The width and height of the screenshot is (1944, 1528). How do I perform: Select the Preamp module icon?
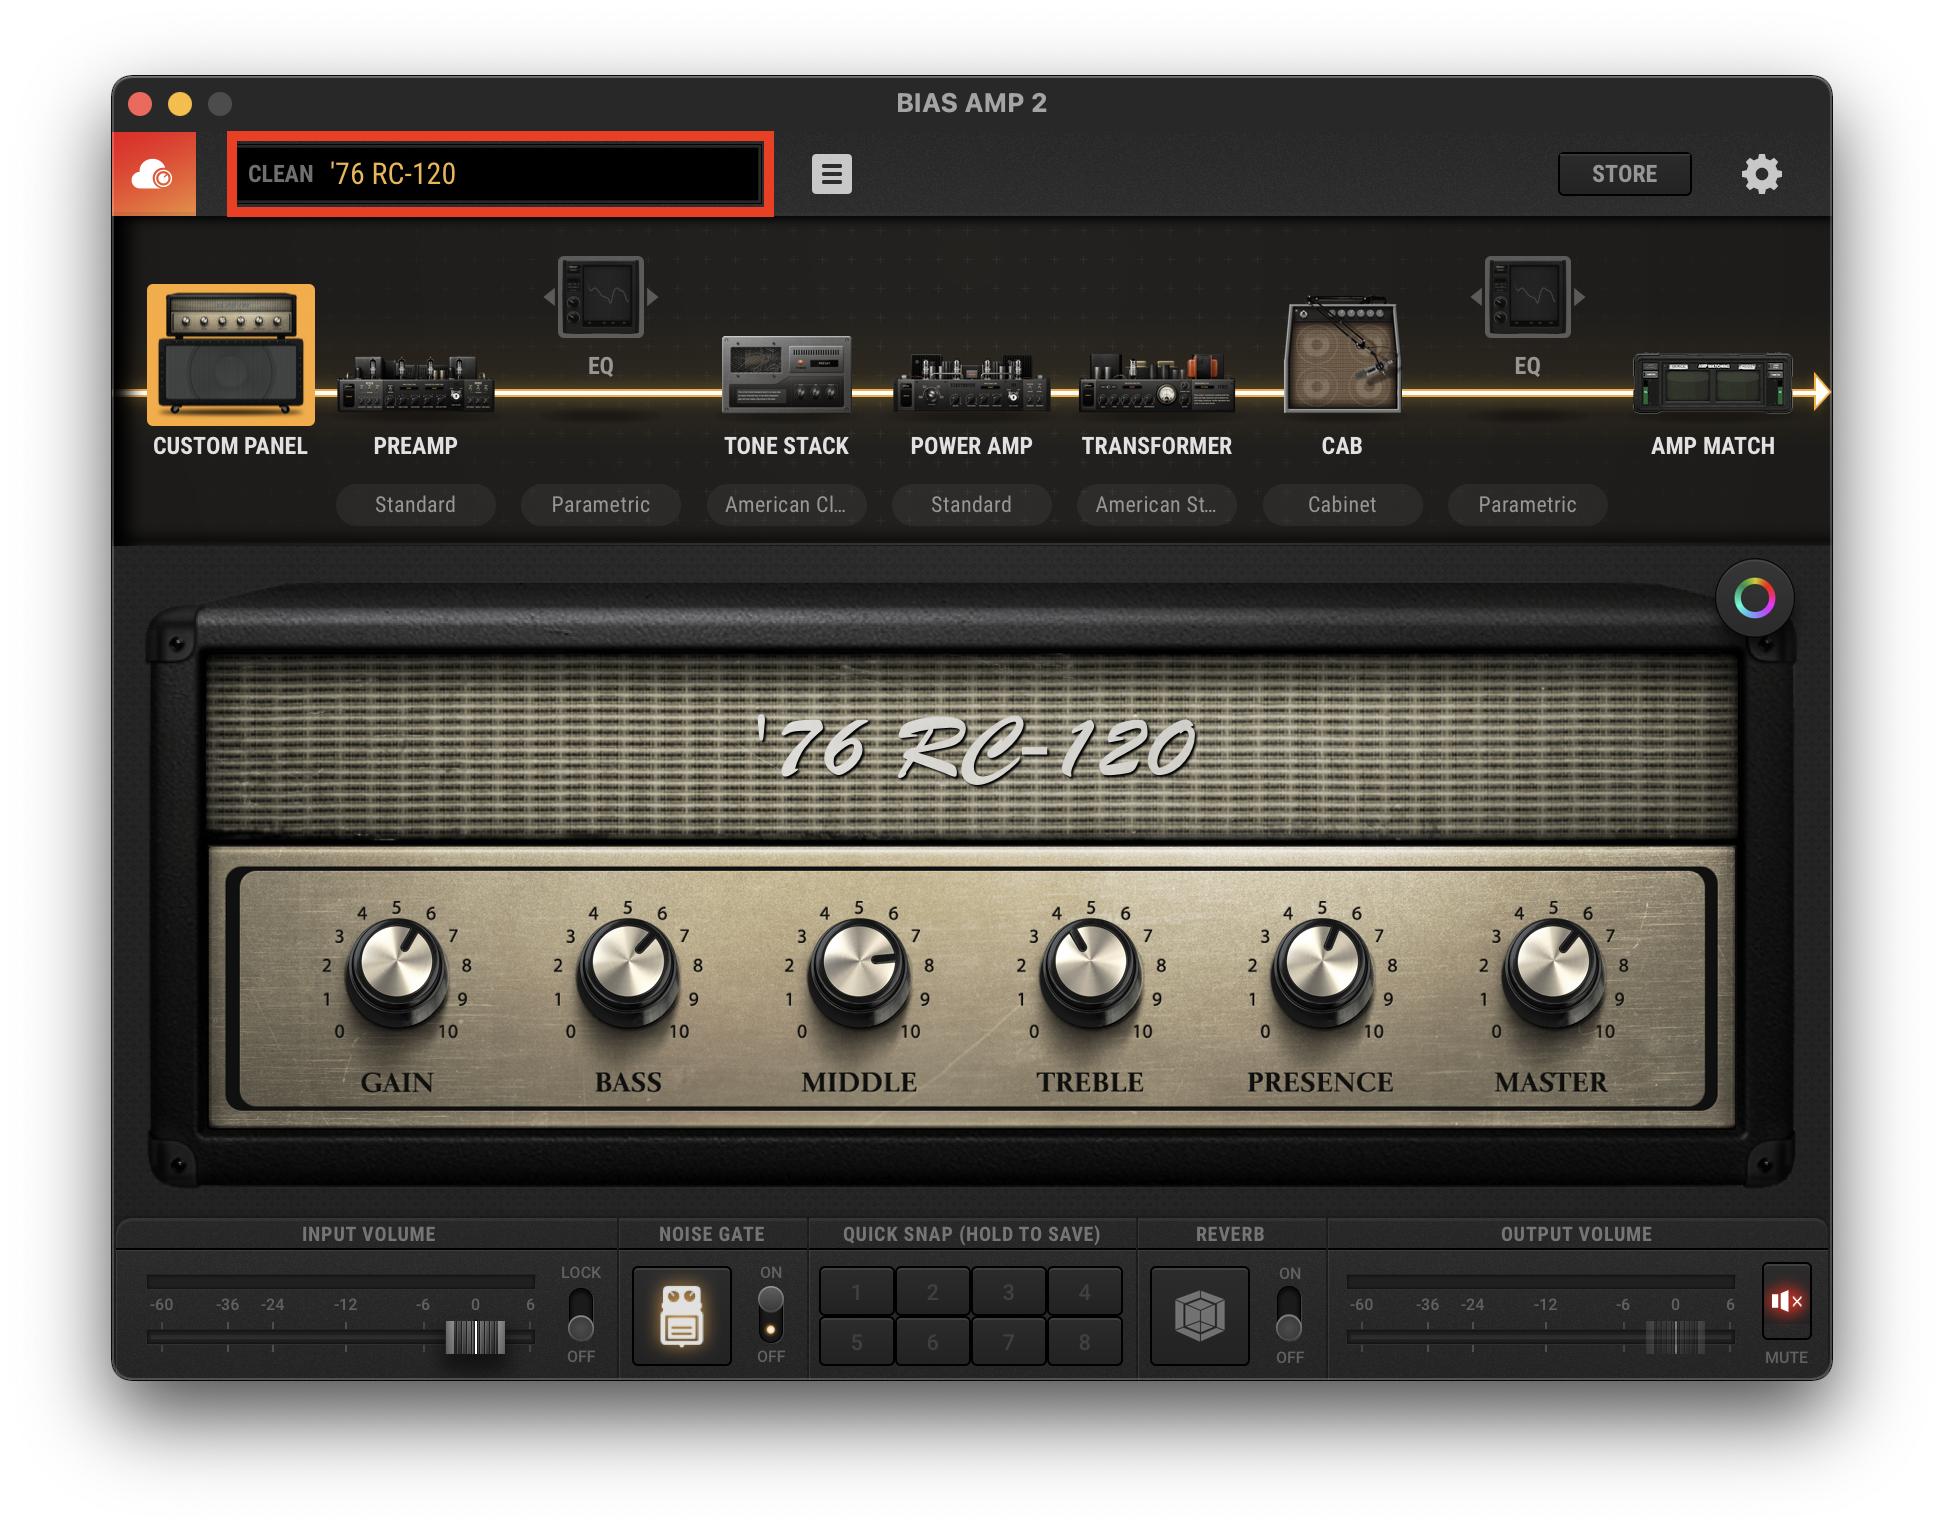click(x=415, y=385)
